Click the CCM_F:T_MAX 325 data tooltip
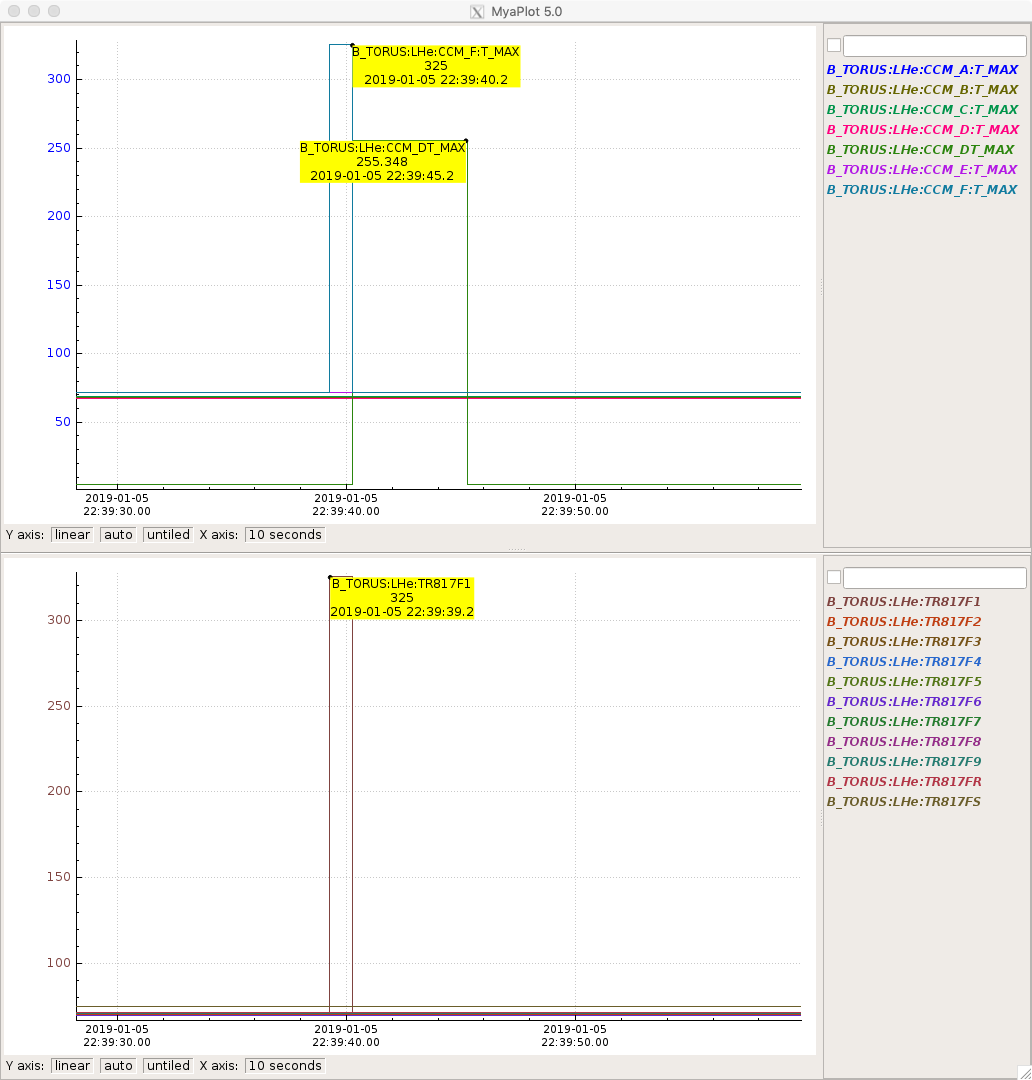1032x1080 pixels. pyautogui.click(x=436, y=66)
